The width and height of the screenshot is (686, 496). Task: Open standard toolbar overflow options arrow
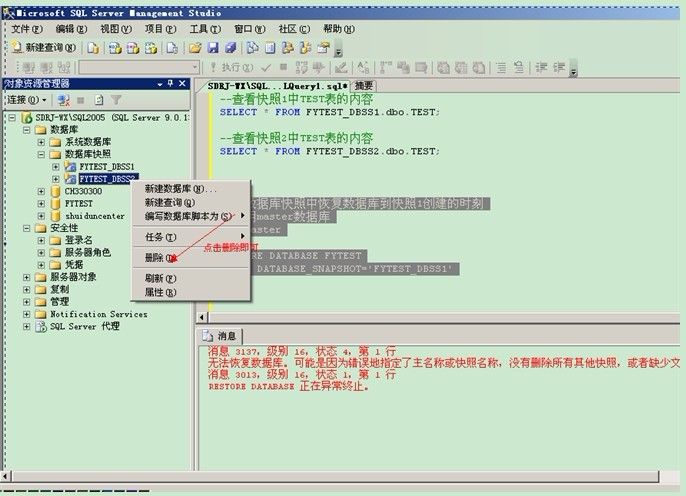[338, 49]
